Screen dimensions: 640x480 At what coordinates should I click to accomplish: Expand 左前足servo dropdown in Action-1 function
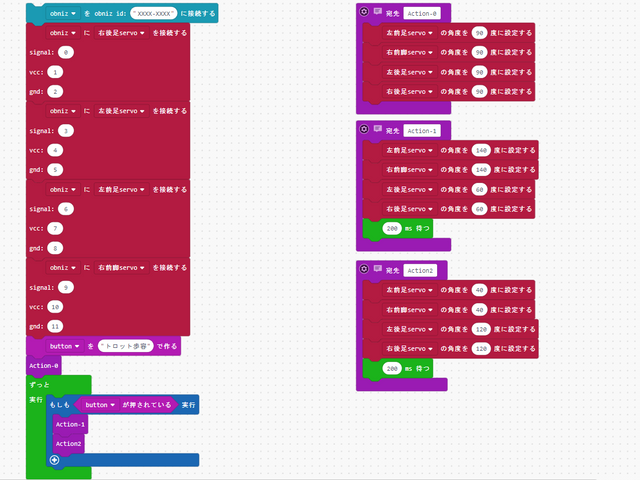[x=410, y=151]
